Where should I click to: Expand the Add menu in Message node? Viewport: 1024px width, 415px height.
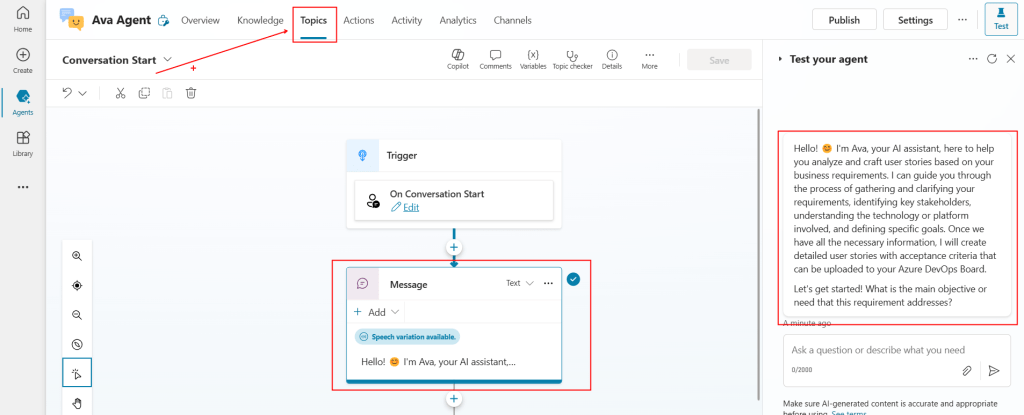tap(376, 312)
